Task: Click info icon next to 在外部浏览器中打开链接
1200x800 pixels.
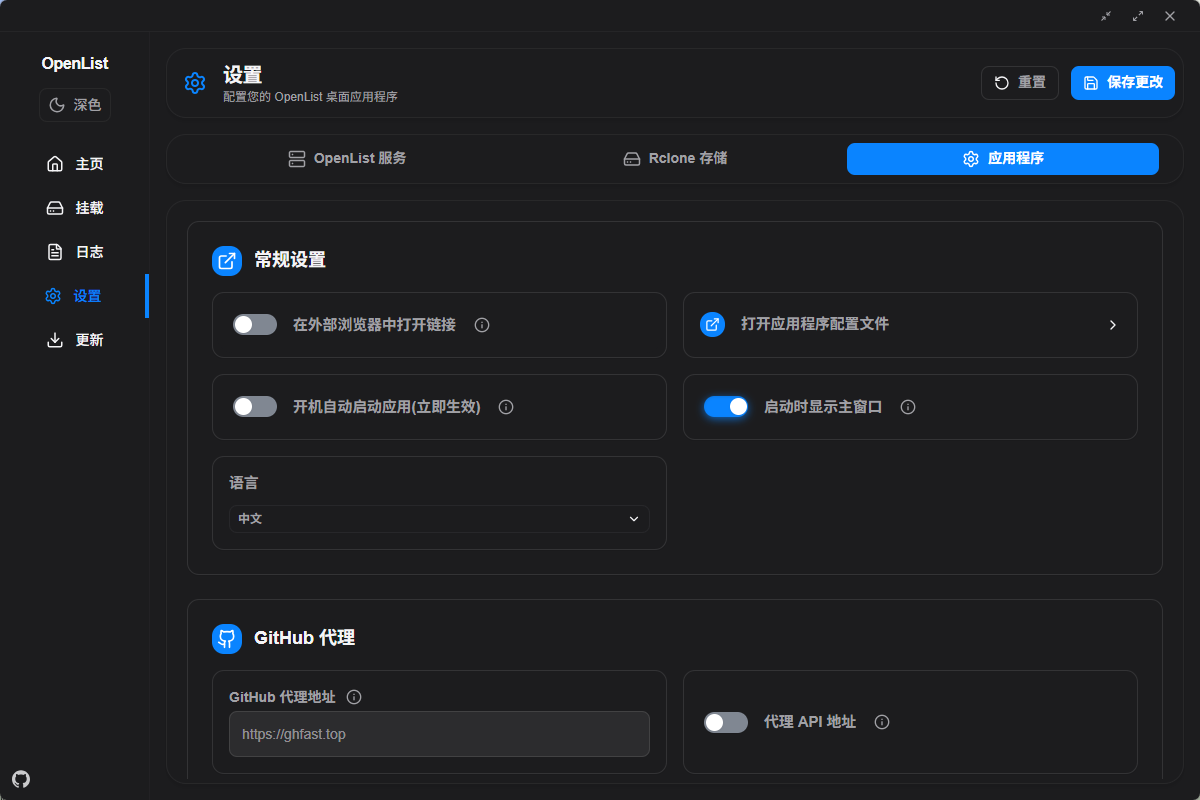Action: coord(482,325)
